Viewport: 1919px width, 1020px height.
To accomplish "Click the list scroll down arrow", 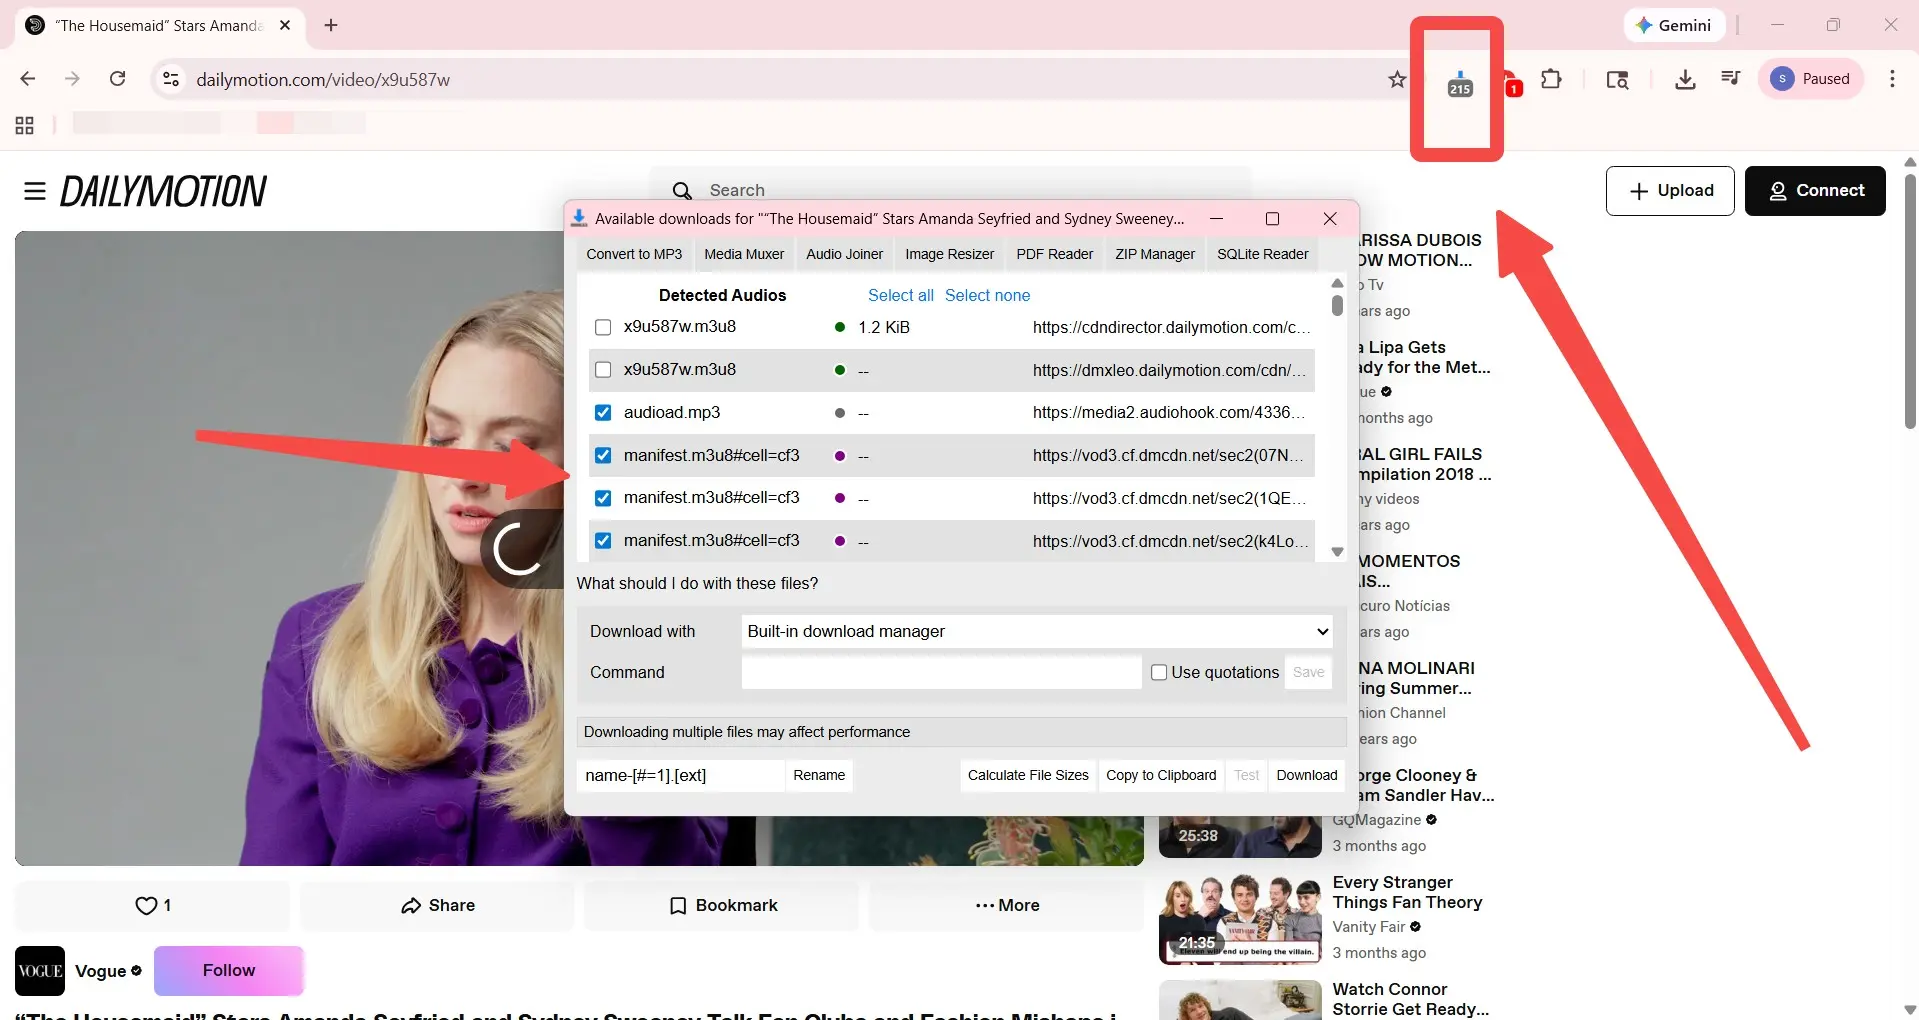I will pyautogui.click(x=1337, y=552).
